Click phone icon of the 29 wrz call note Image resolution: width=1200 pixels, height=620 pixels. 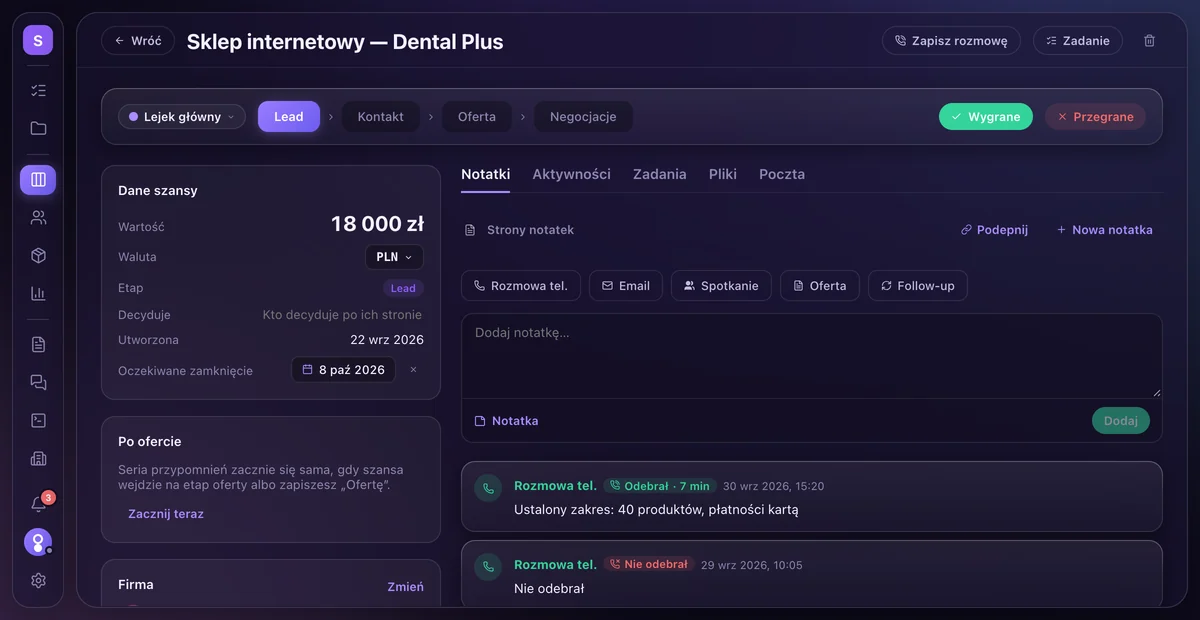click(x=488, y=566)
